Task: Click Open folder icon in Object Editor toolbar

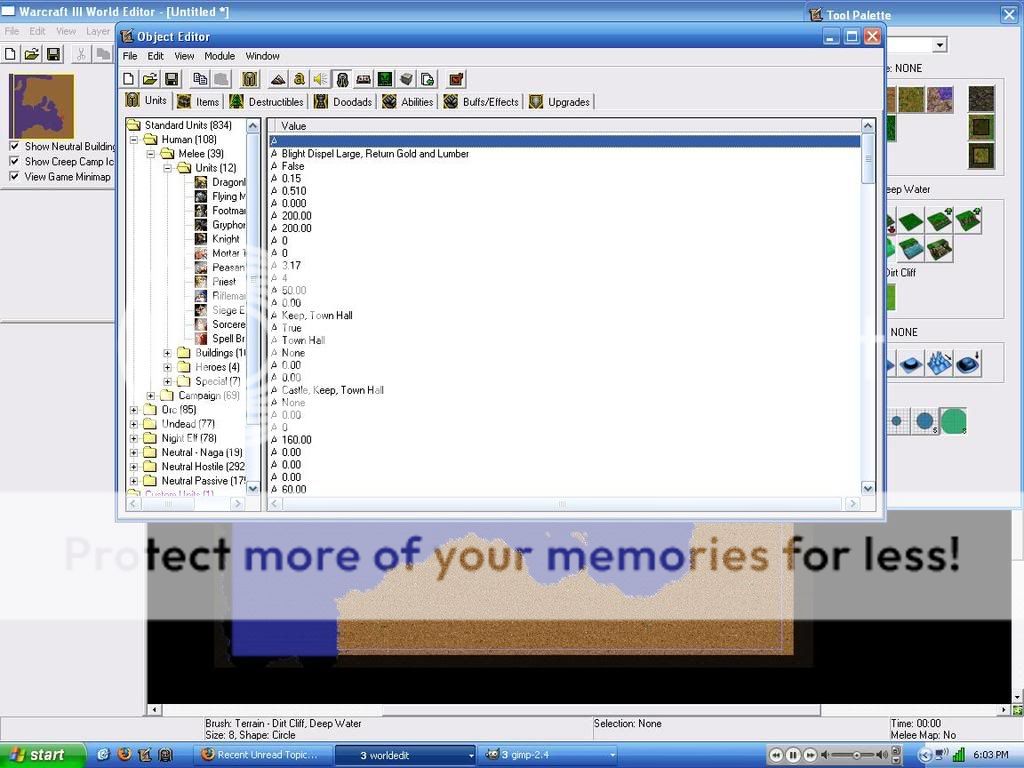Action: (150, 80)
